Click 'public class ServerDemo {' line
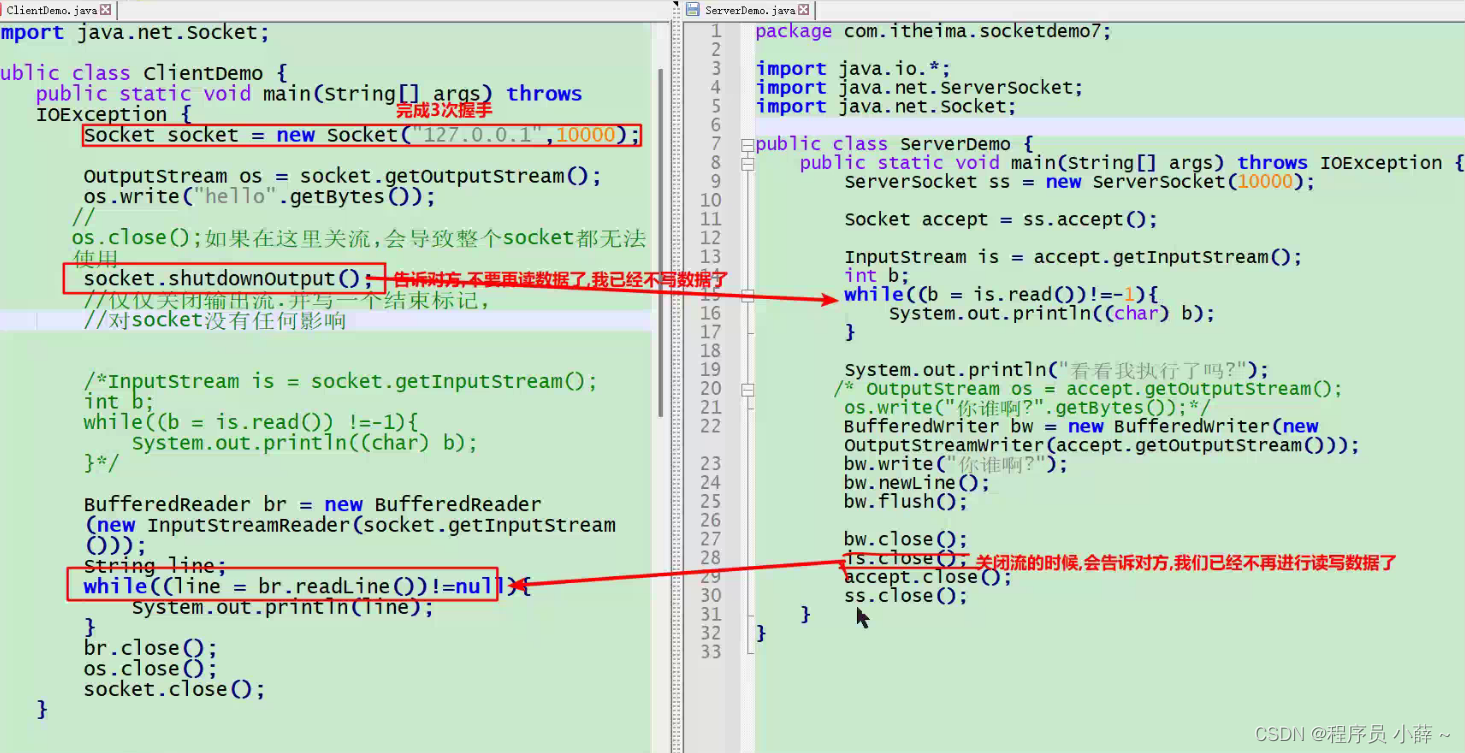The height and width of the screenshot is (753, 1465). [894, 144]
